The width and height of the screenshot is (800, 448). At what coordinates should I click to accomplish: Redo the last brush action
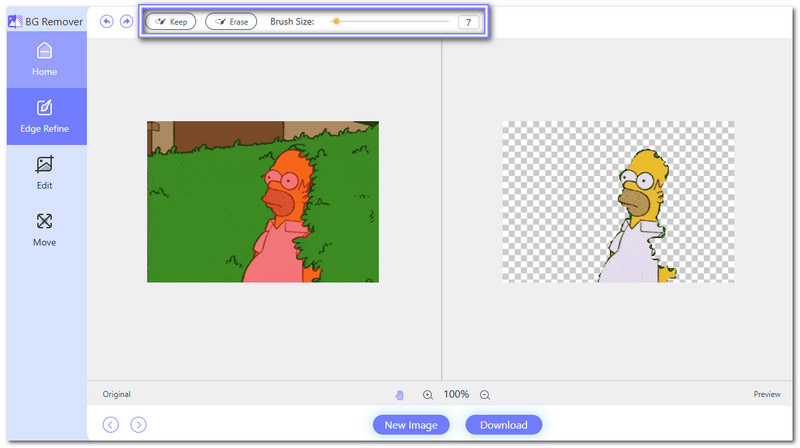coord(127,21)
